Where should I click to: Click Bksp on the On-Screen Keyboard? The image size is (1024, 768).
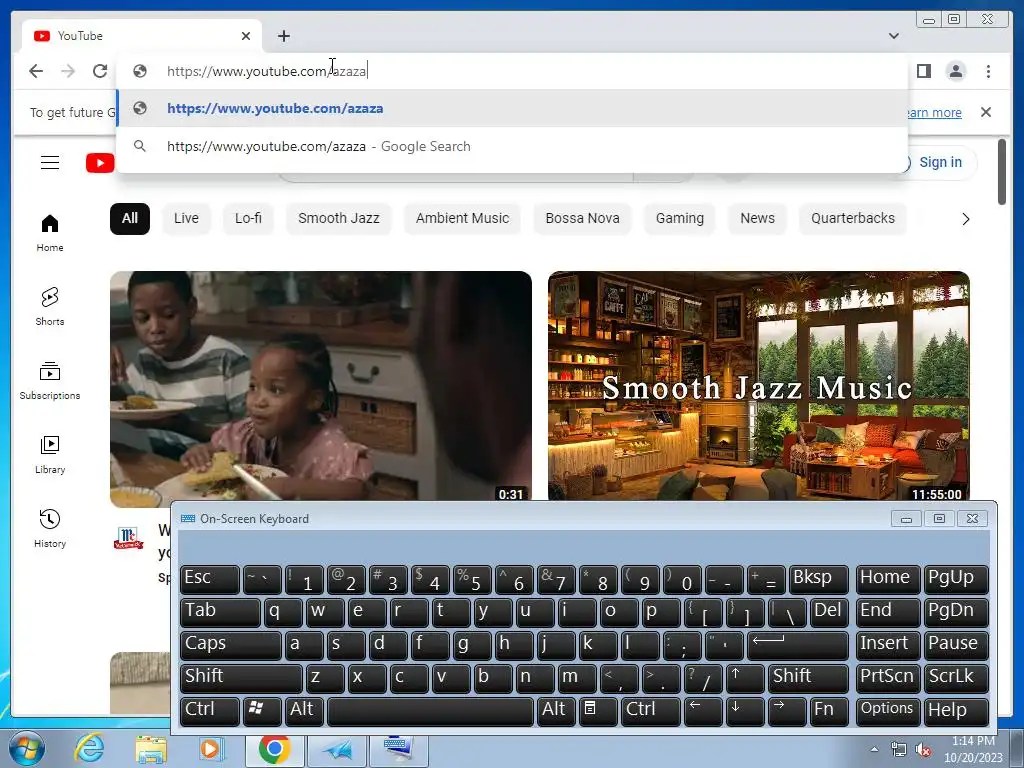tap(818, 579)
